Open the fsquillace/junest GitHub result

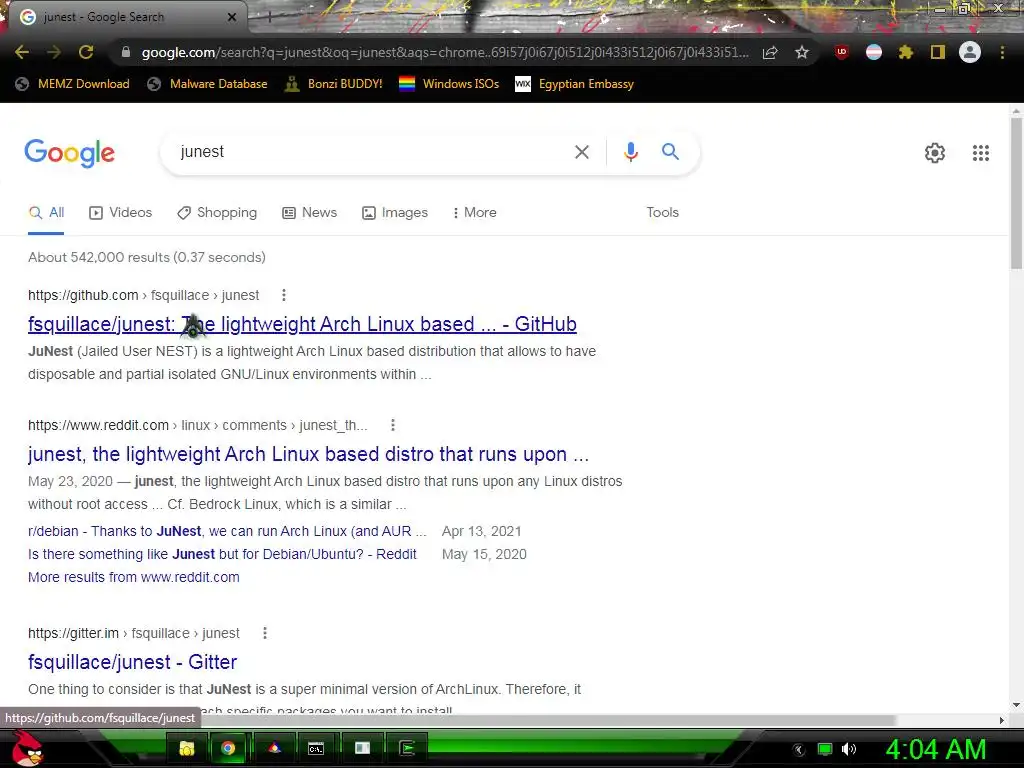click(x=302, y=324)
